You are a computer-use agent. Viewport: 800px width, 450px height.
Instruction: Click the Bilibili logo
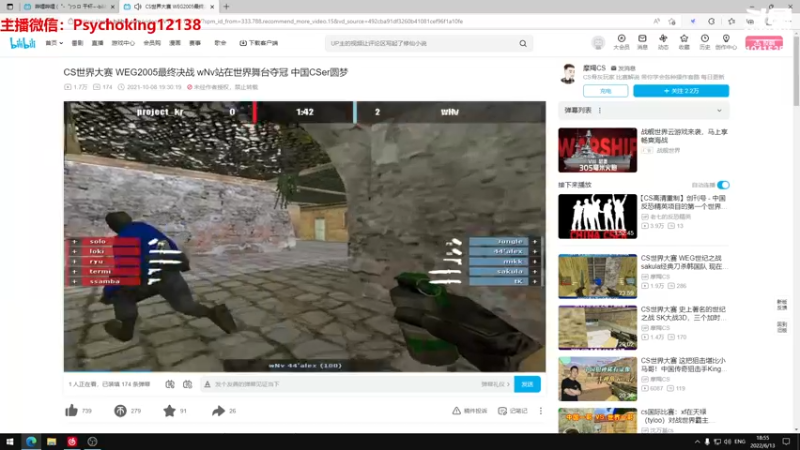click(22, 43)
